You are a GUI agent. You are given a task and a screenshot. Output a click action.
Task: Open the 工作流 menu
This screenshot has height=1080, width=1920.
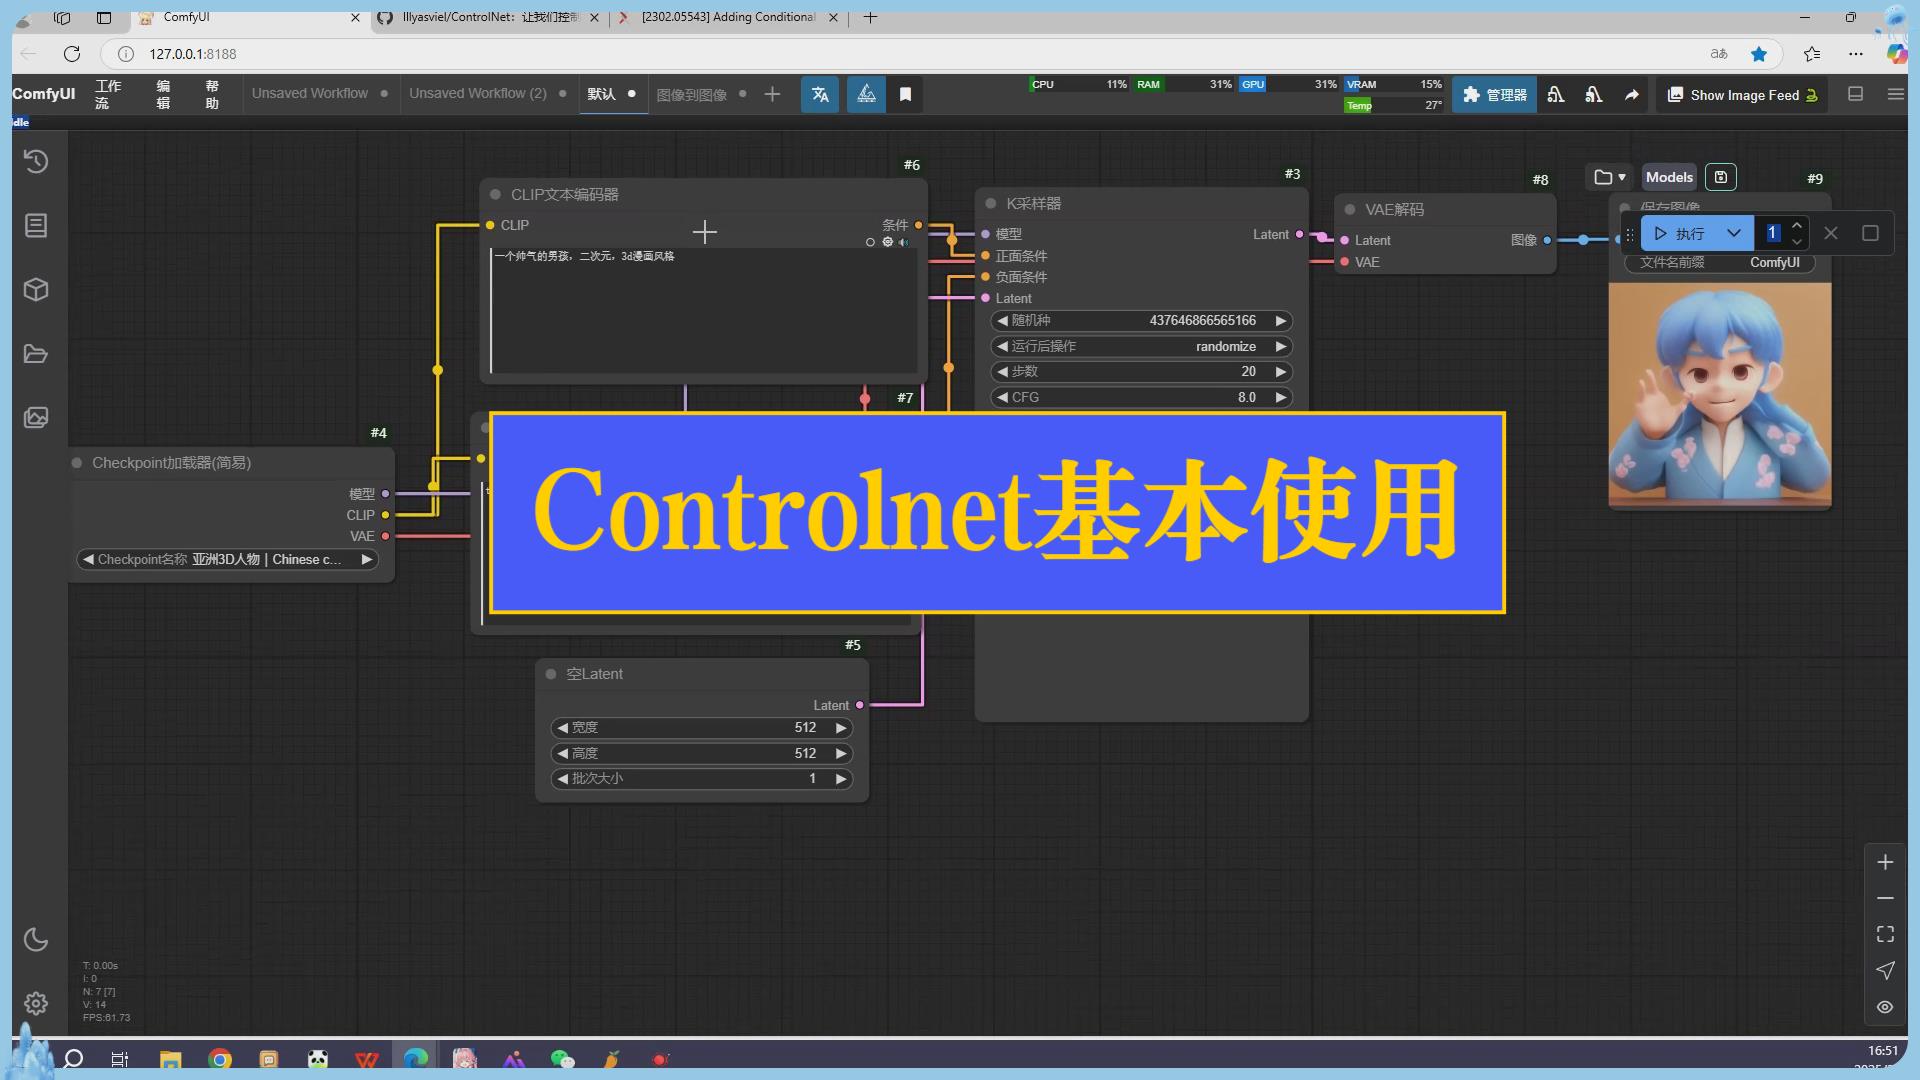click(x=108, y=94)
